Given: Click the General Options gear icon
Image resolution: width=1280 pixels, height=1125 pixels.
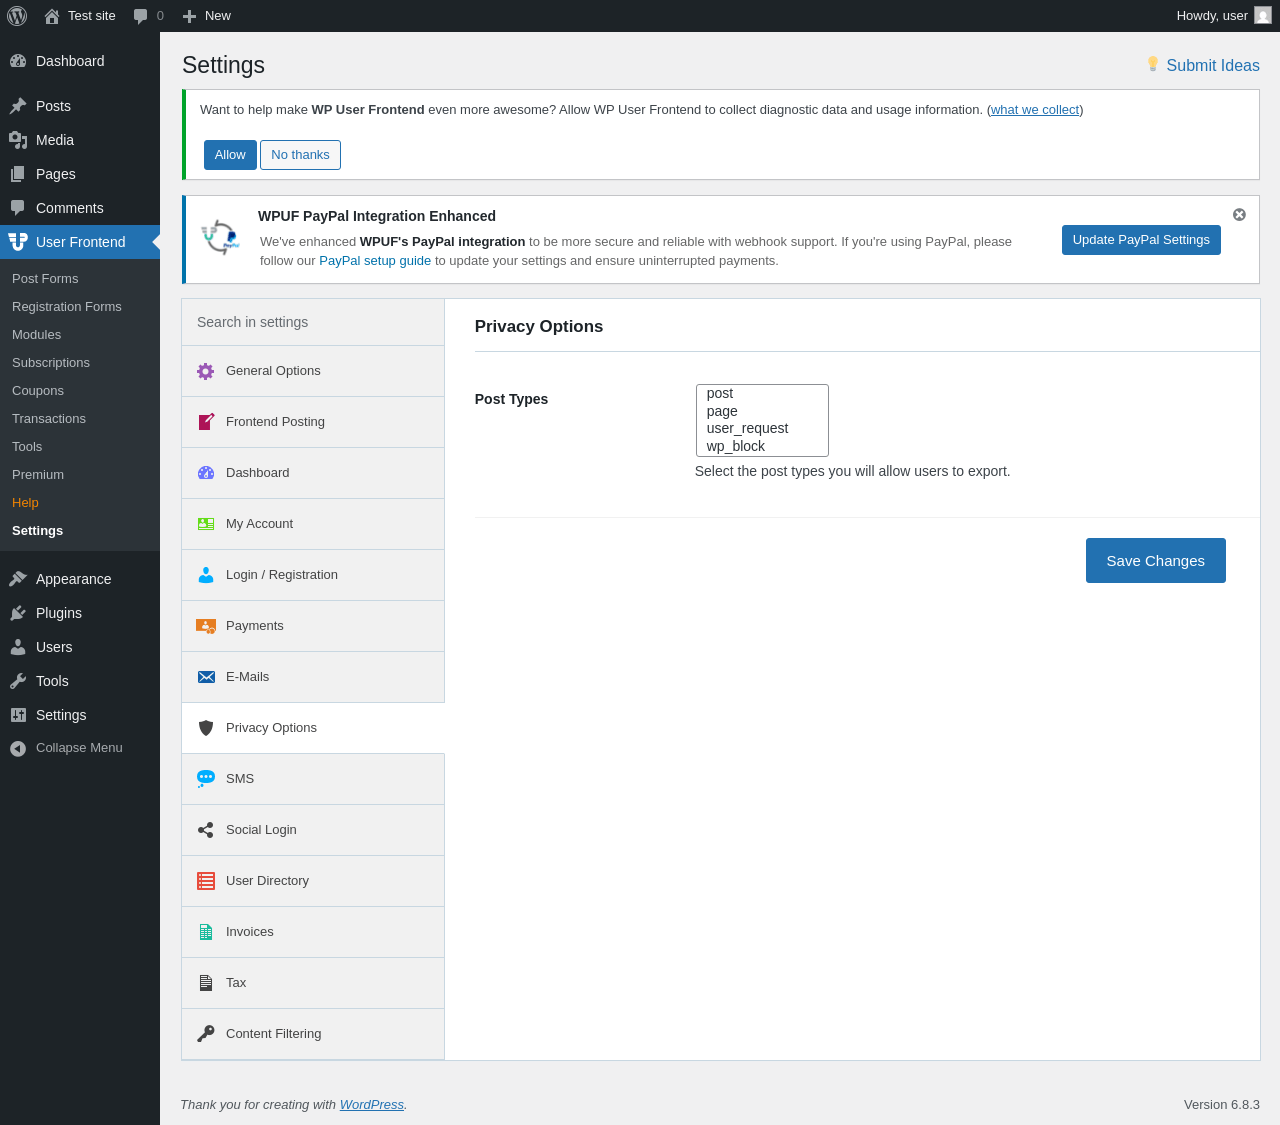Looking at the screenshot, I should [206, 371].
